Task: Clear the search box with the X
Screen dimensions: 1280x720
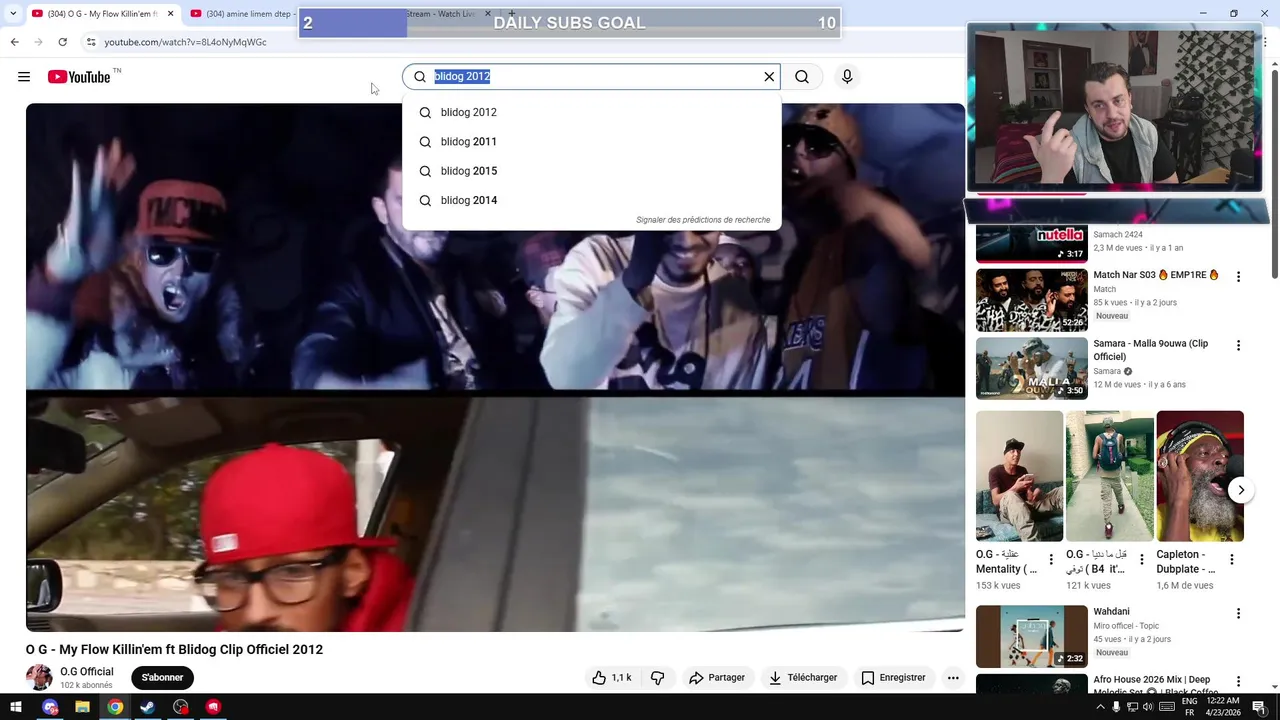Action: click(x=769, y=77)
